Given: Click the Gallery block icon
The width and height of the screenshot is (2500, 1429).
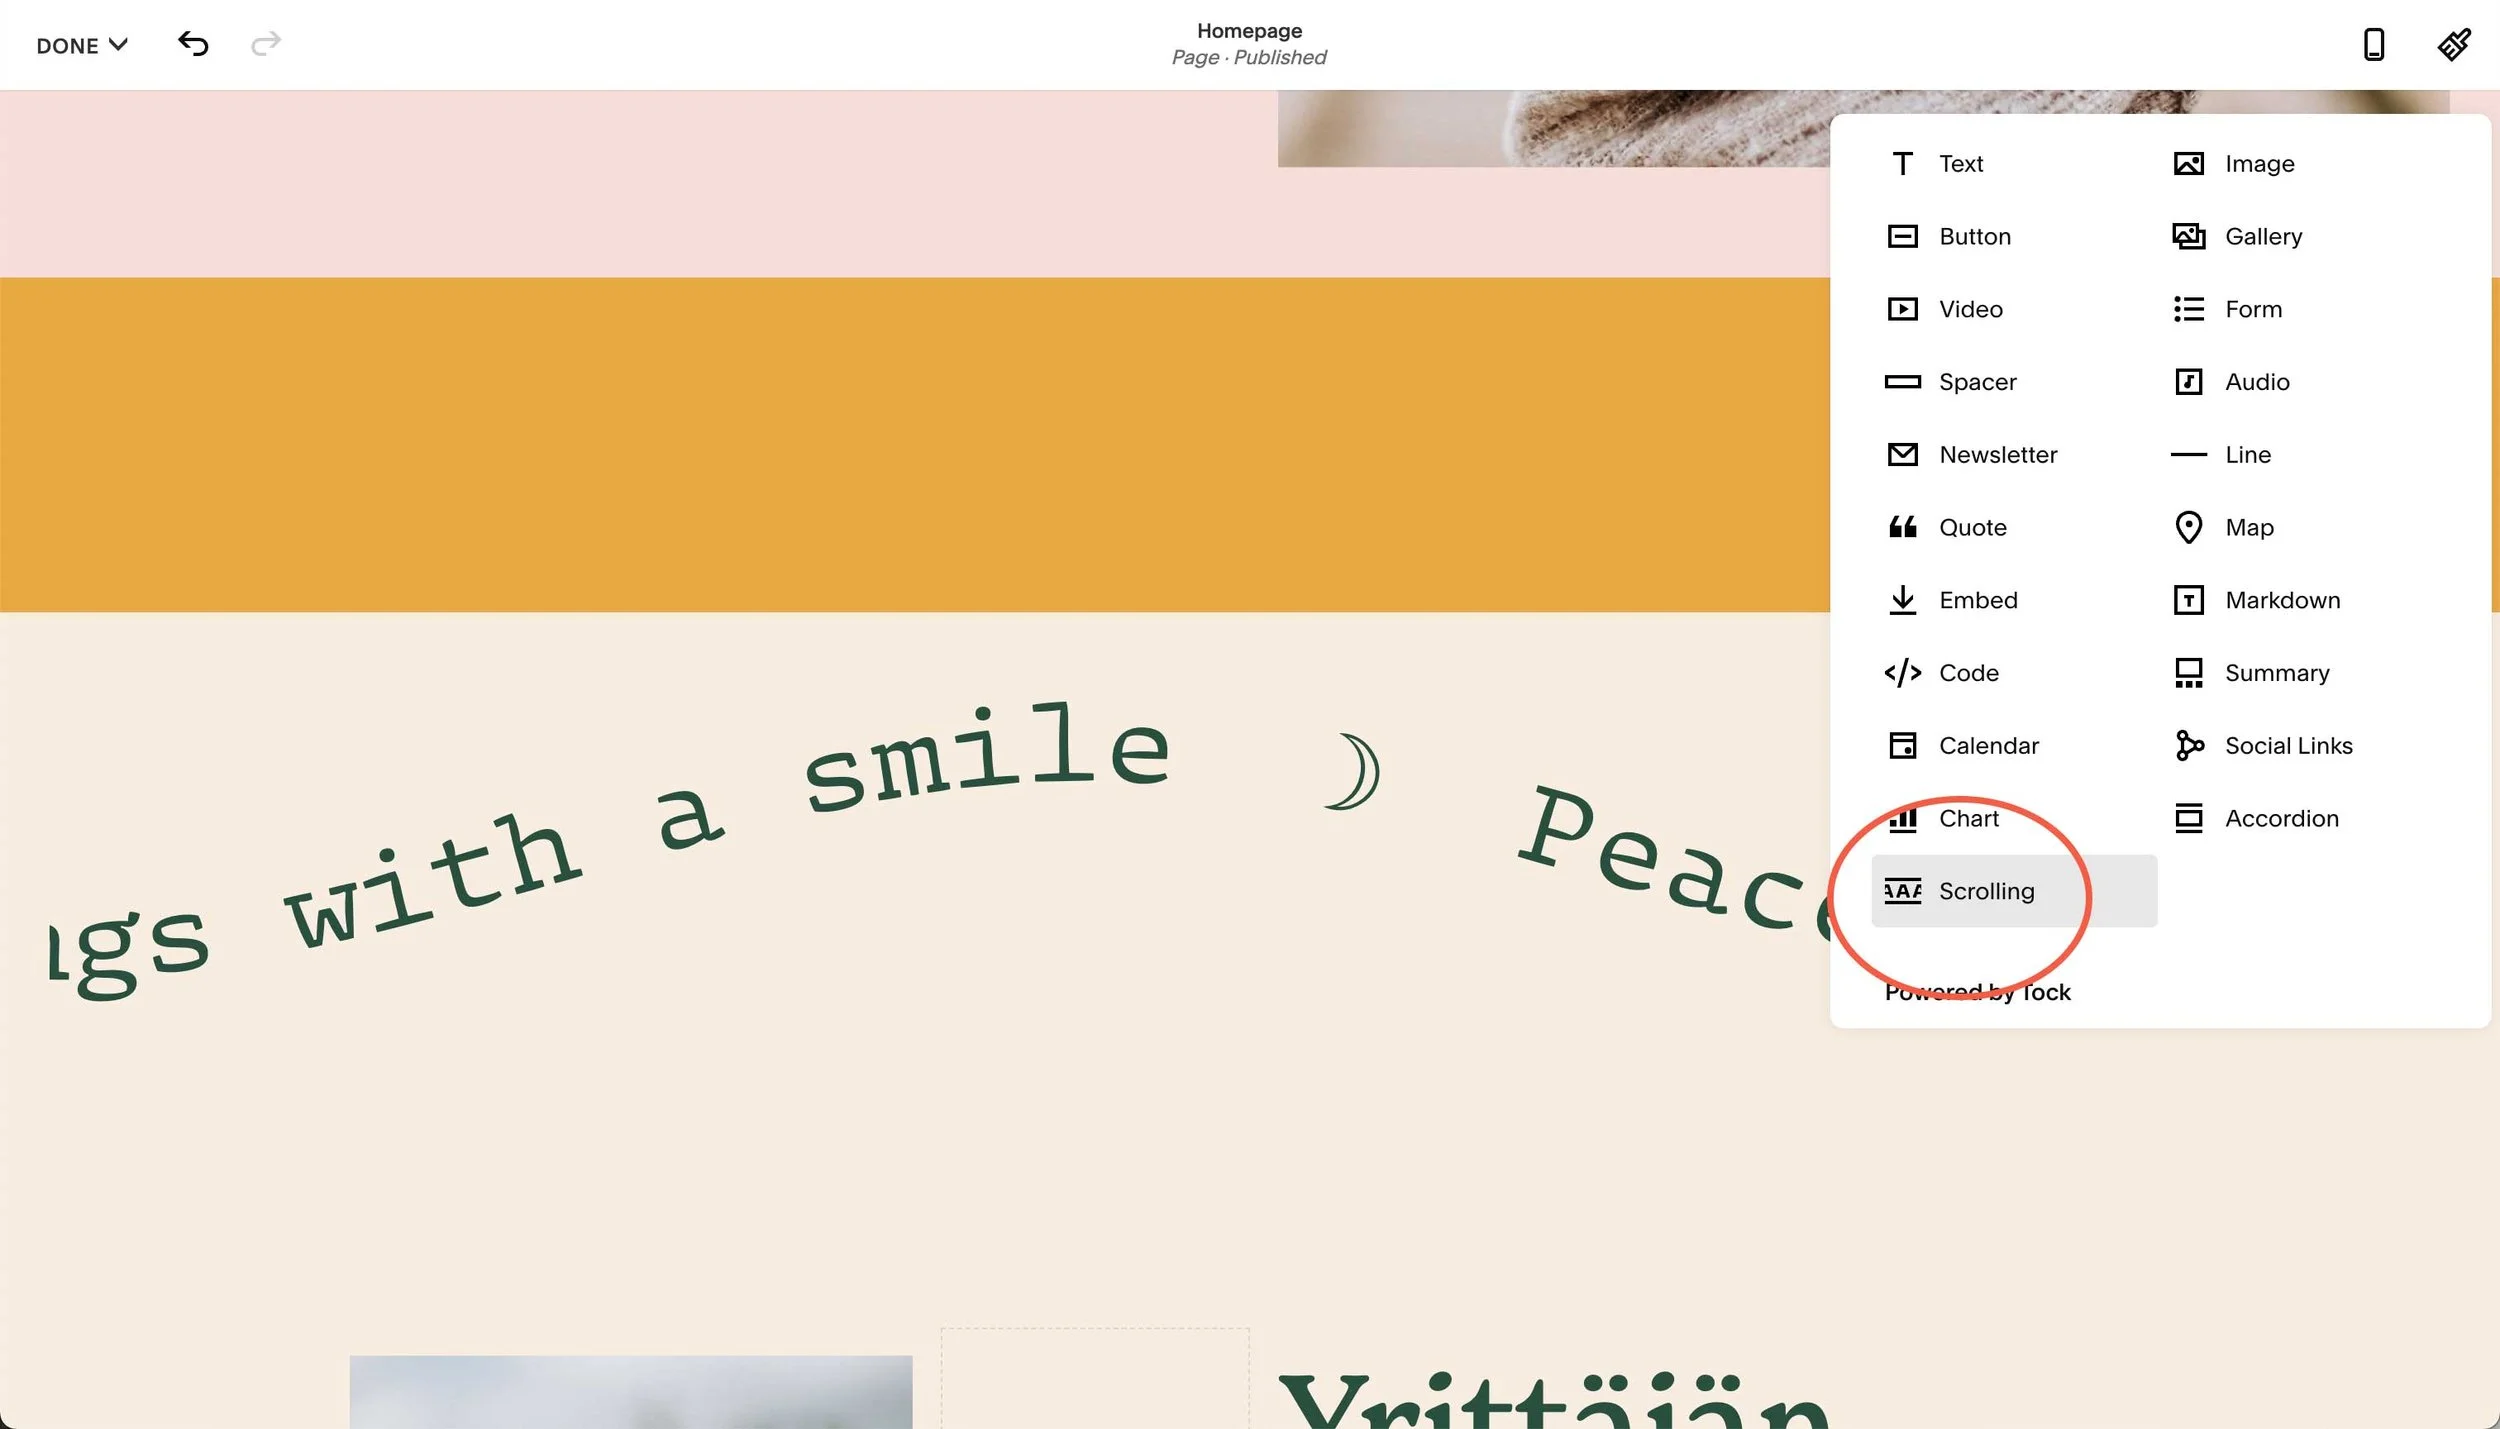Looking at the screenshot, I should 2188,236.
